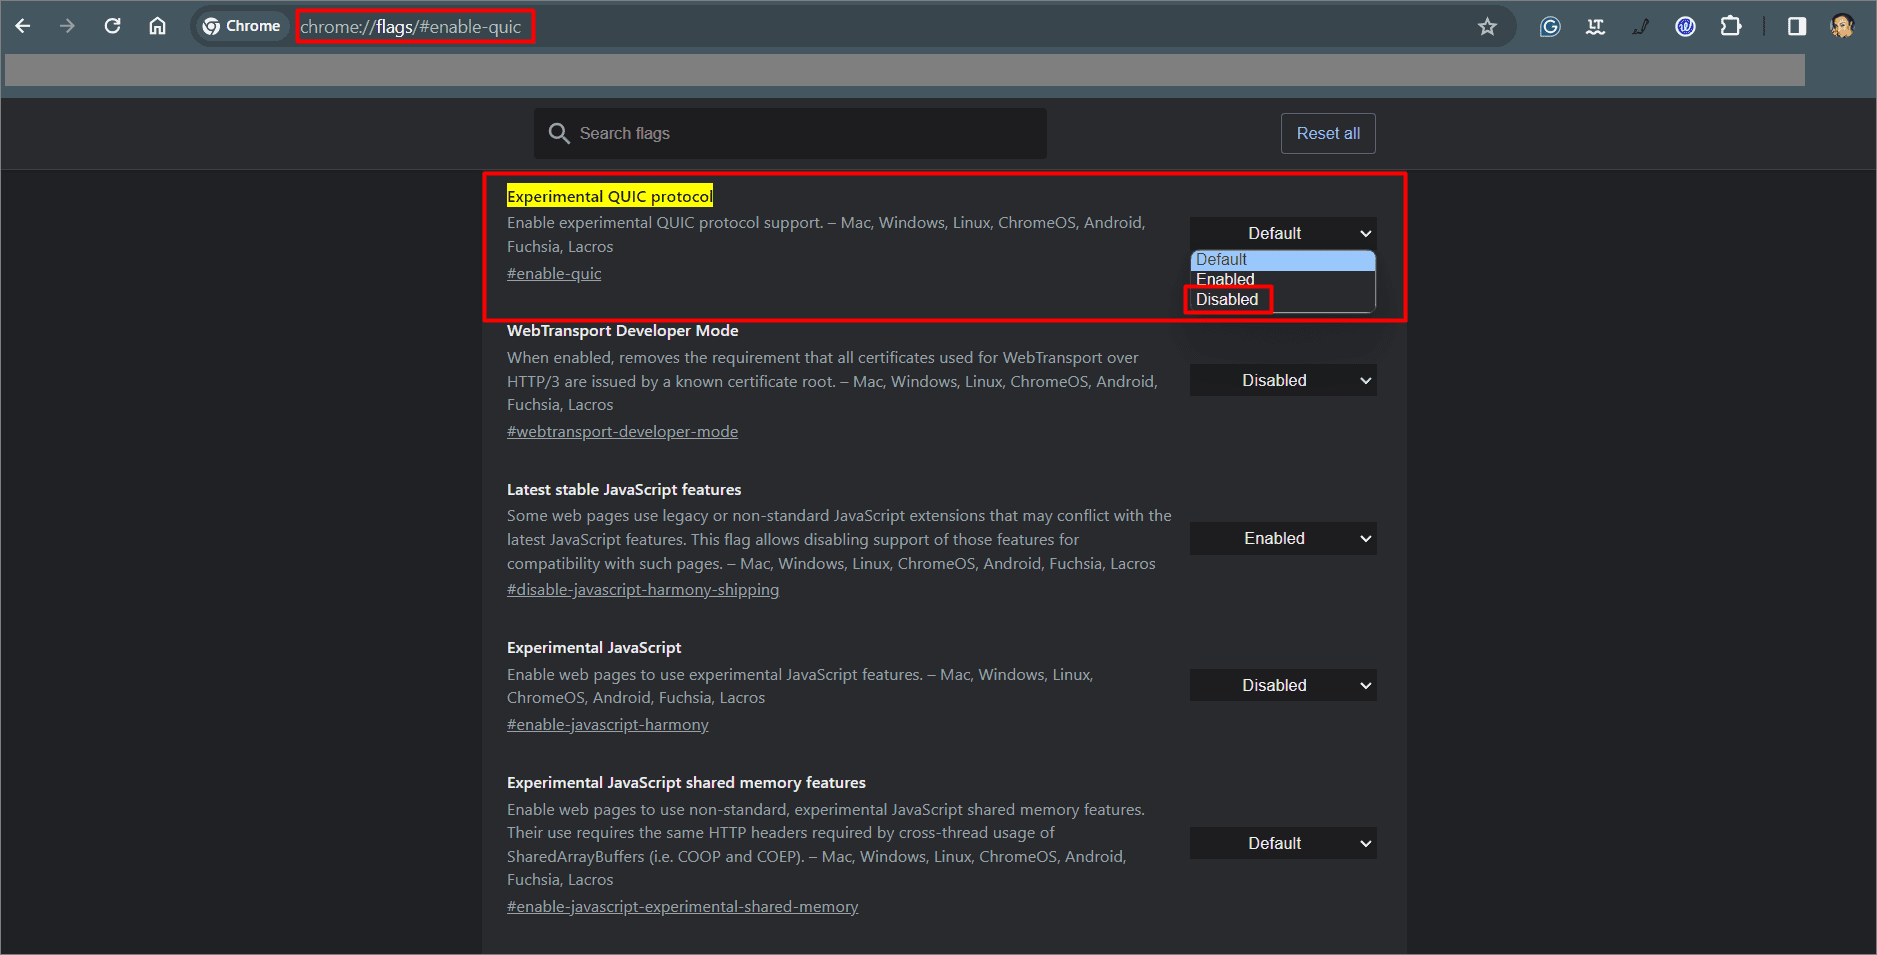Click the Latest stable JavaScript features heading

point(624,490)
